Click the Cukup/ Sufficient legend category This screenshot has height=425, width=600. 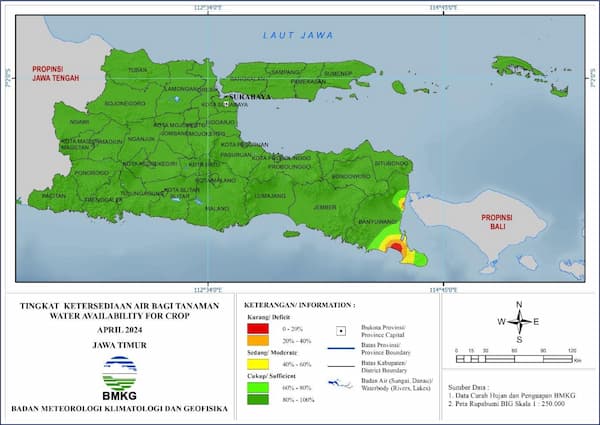click(271, 376)
